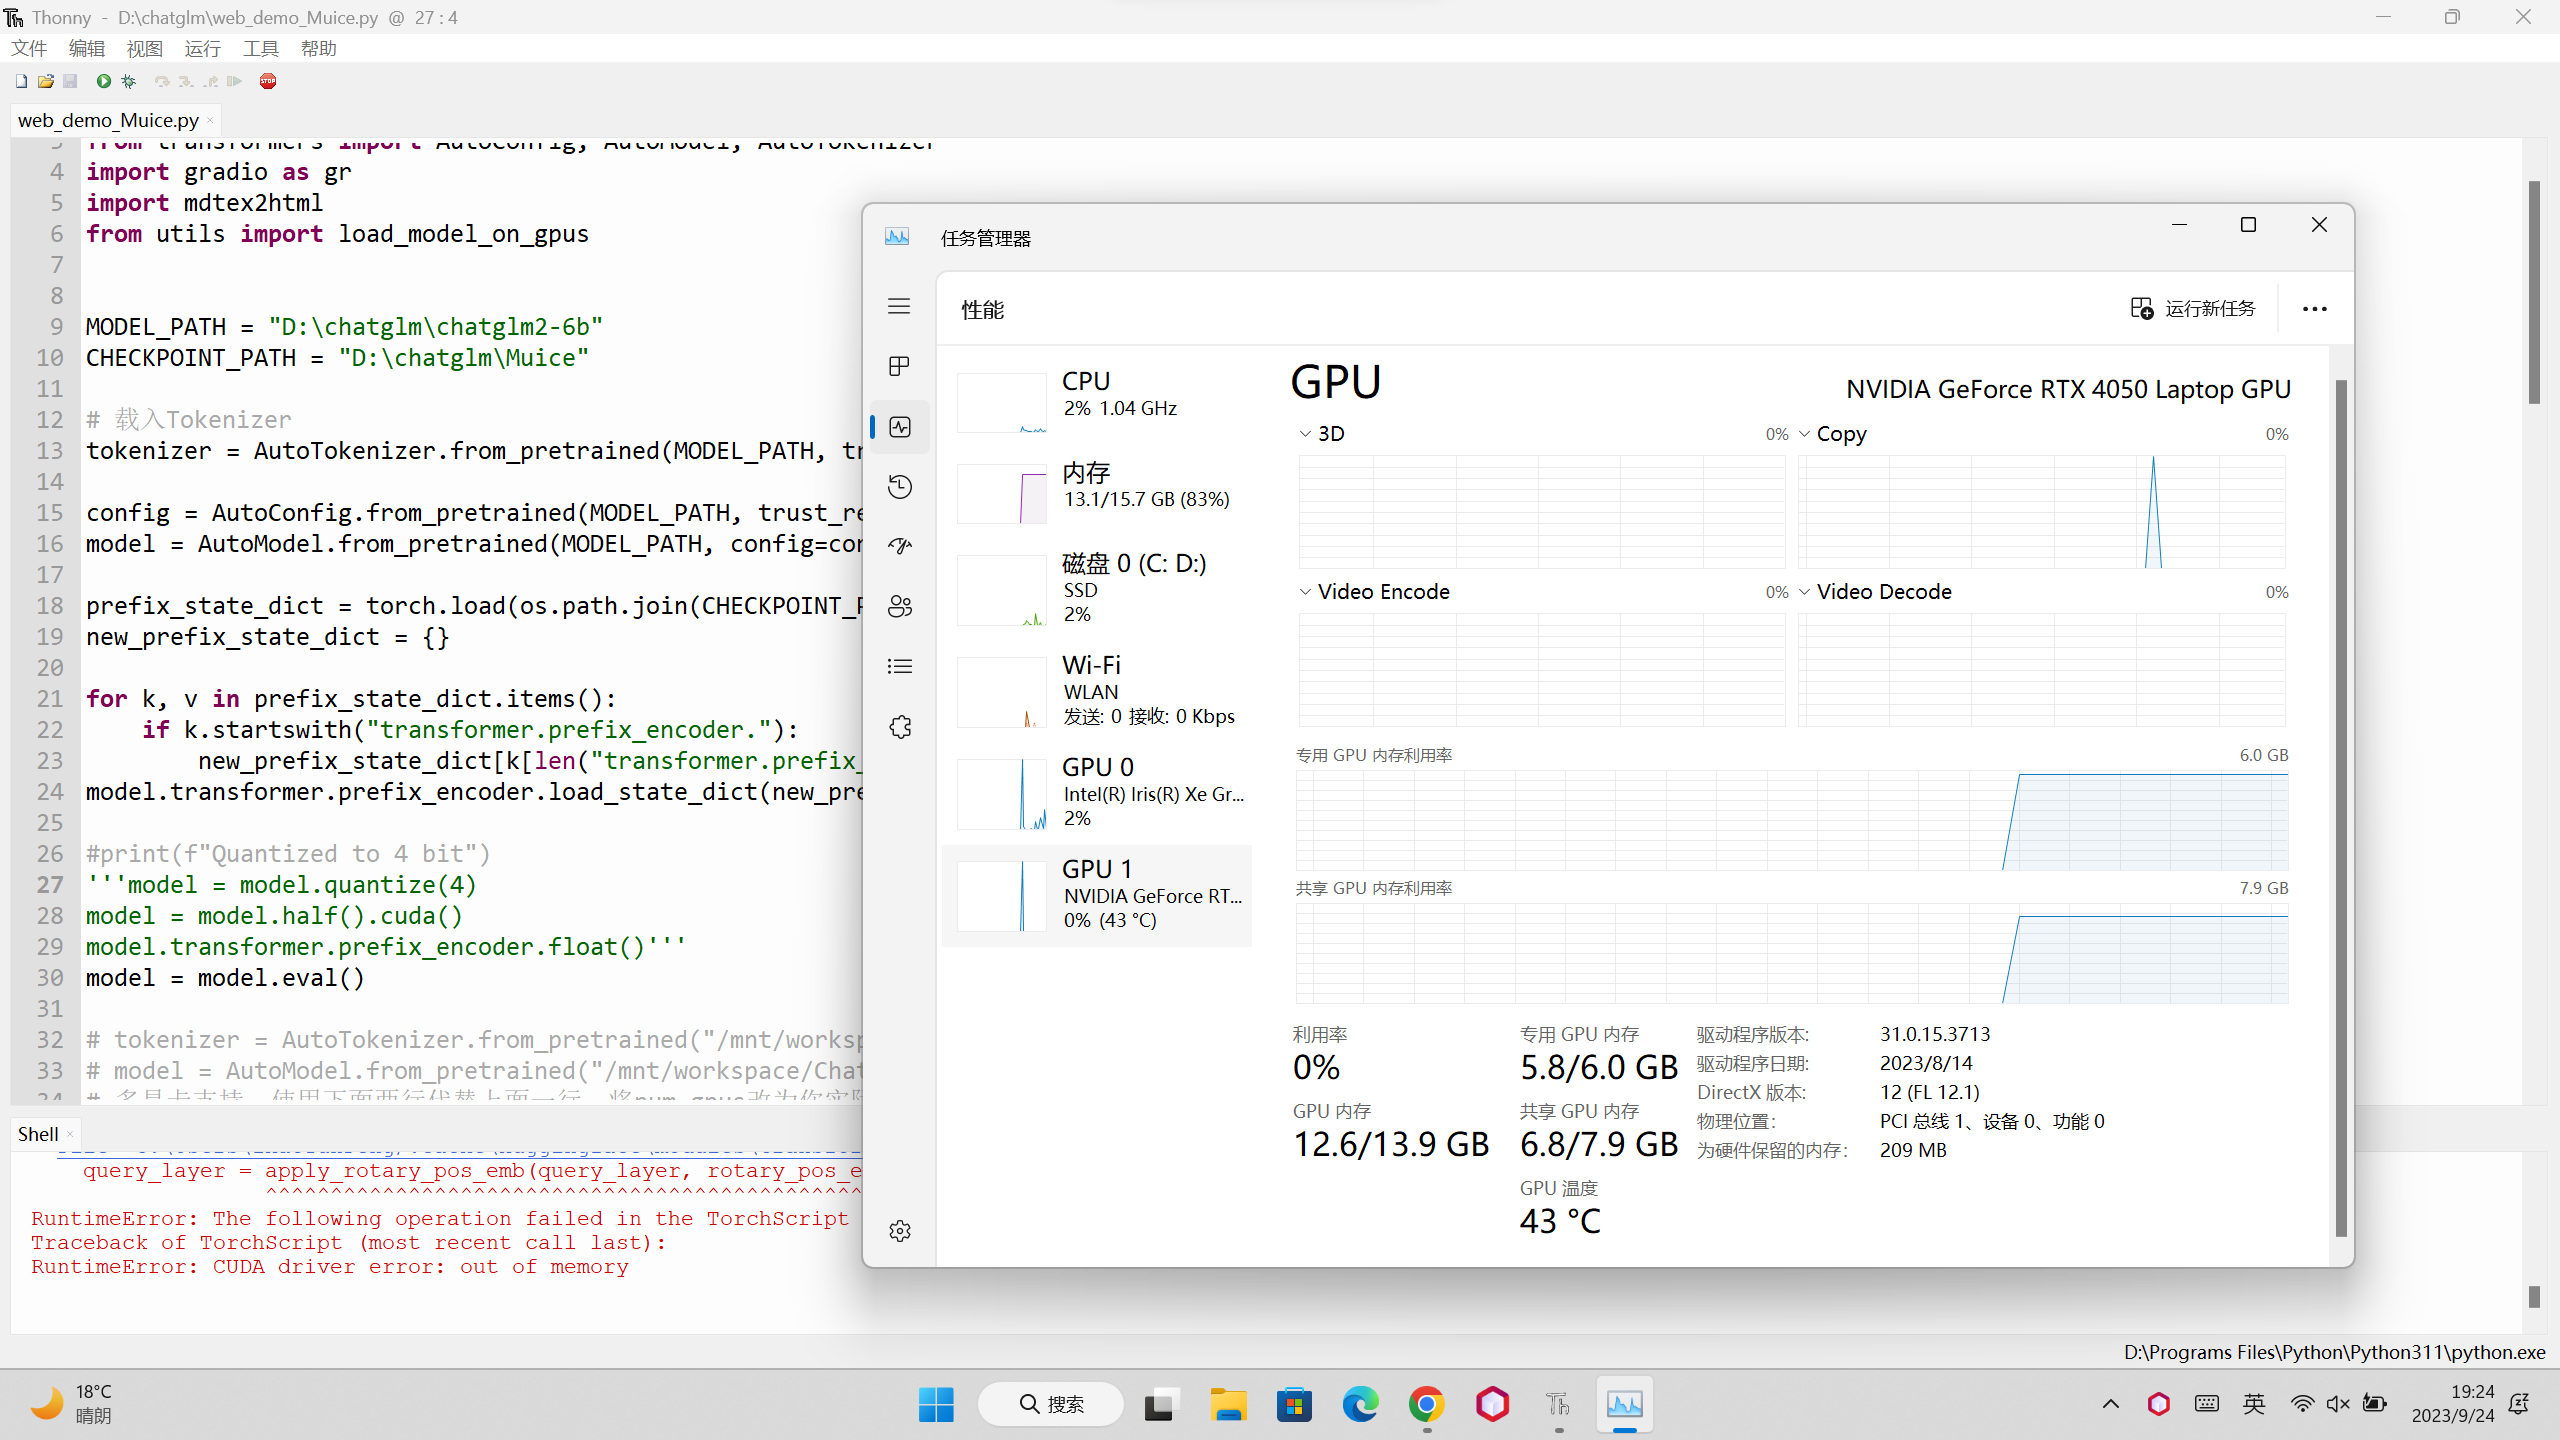2560x1440 pixels.
Task: Open the 运行 menu in Thonny
Action: click(x=202, y=48)
